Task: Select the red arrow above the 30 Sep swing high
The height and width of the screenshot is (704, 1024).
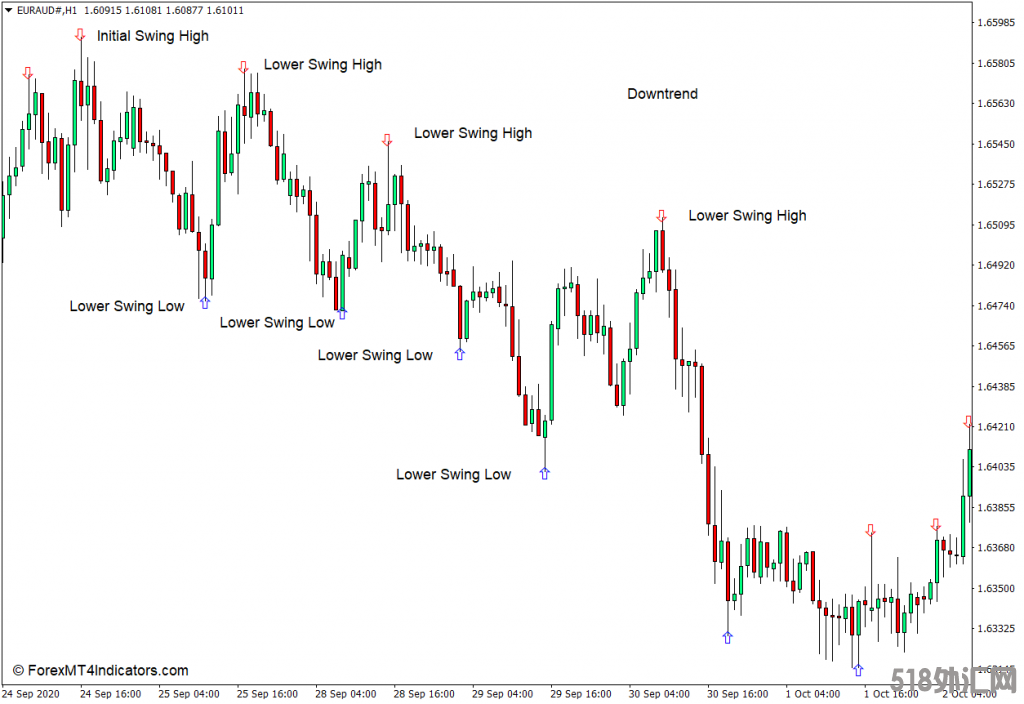Action: [x=661, y=216]
